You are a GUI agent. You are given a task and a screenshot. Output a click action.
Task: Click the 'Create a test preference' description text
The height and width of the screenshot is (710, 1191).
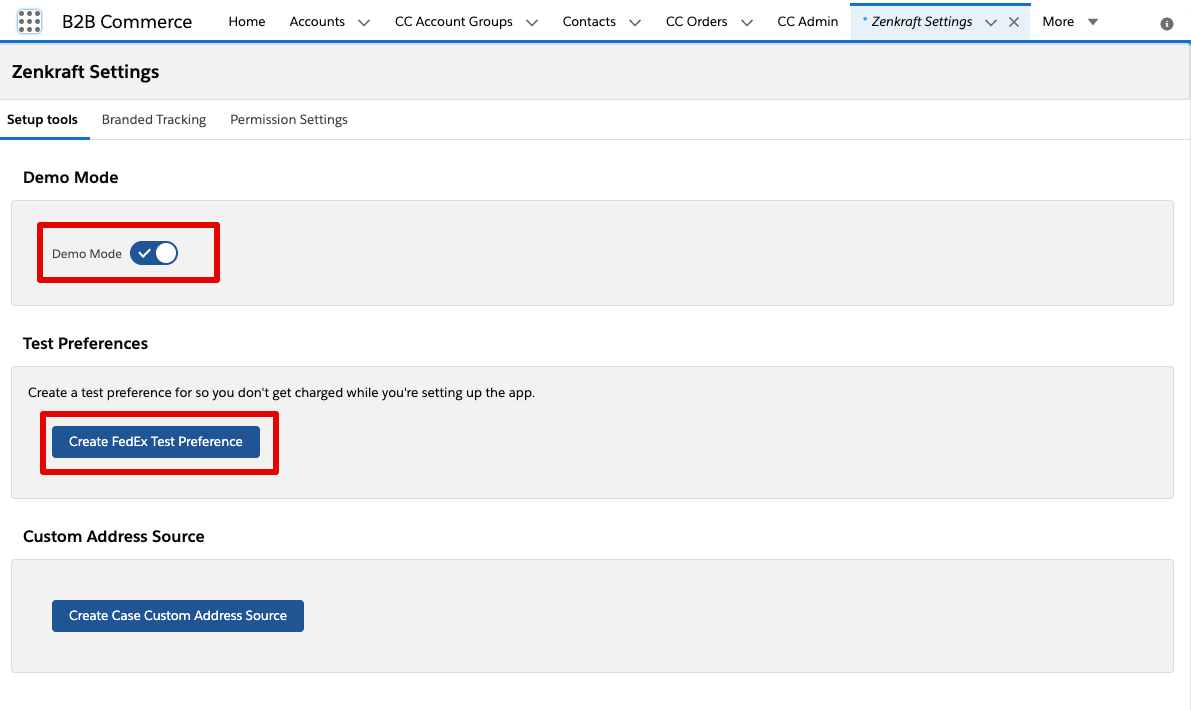(281, 393)
